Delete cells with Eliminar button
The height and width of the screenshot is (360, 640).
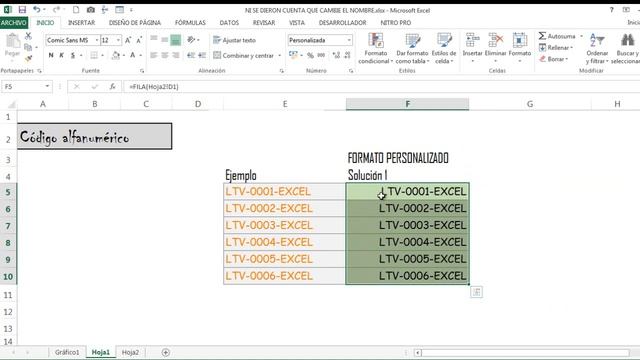(496, 48)
